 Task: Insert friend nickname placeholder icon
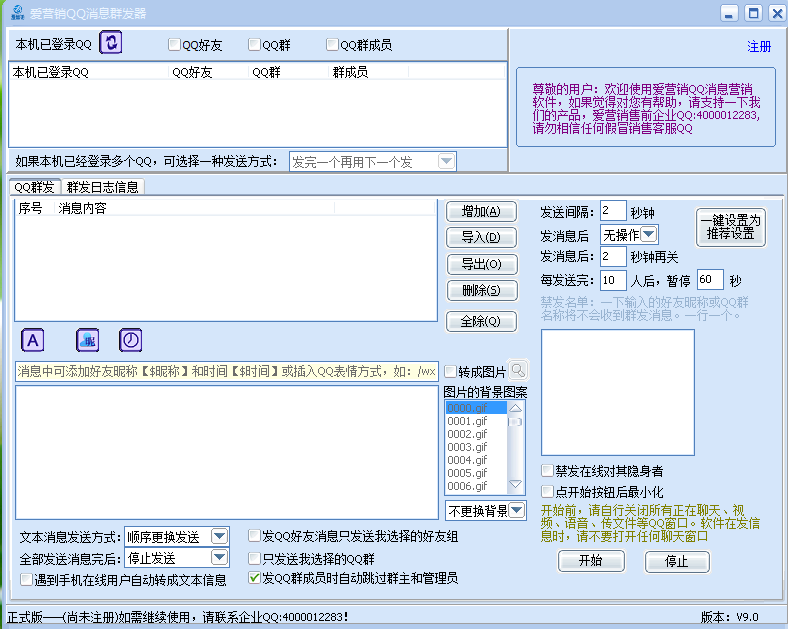(87, 341)
